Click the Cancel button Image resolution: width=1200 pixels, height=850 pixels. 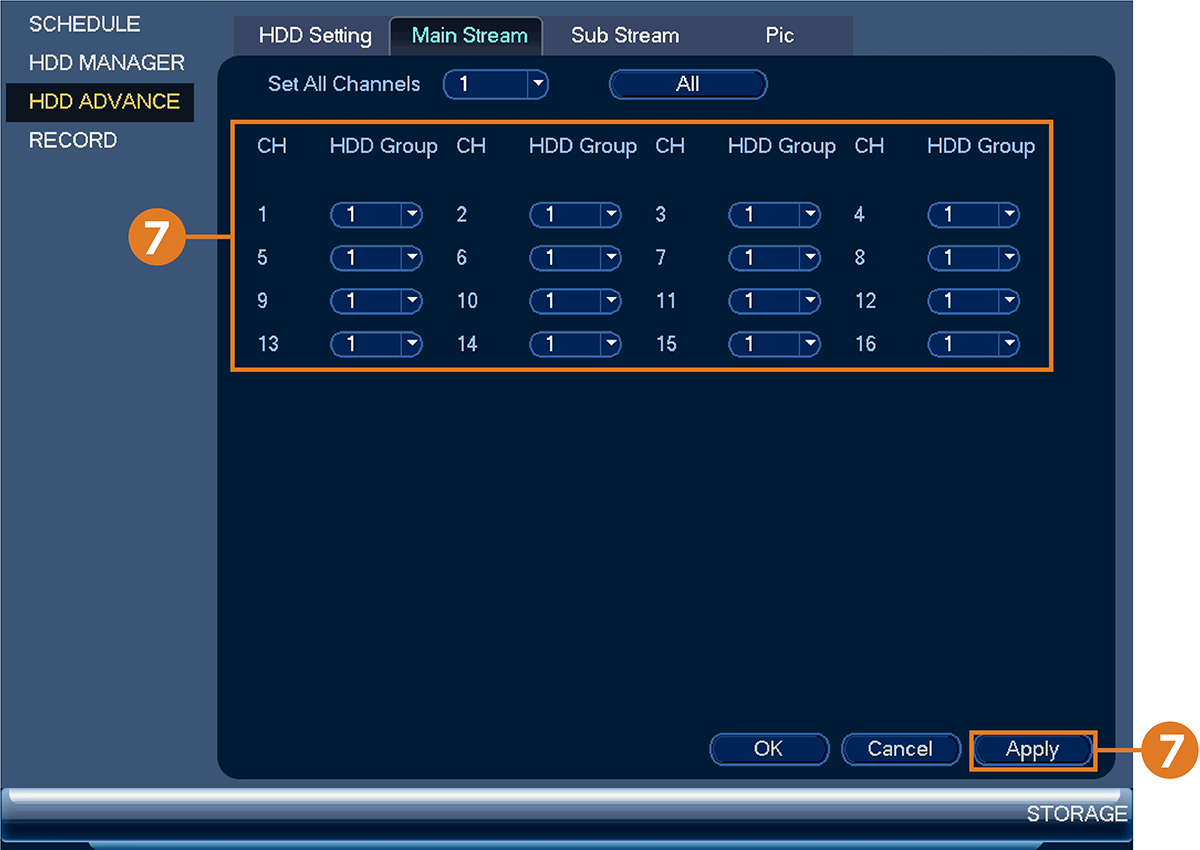coord(900,749)
